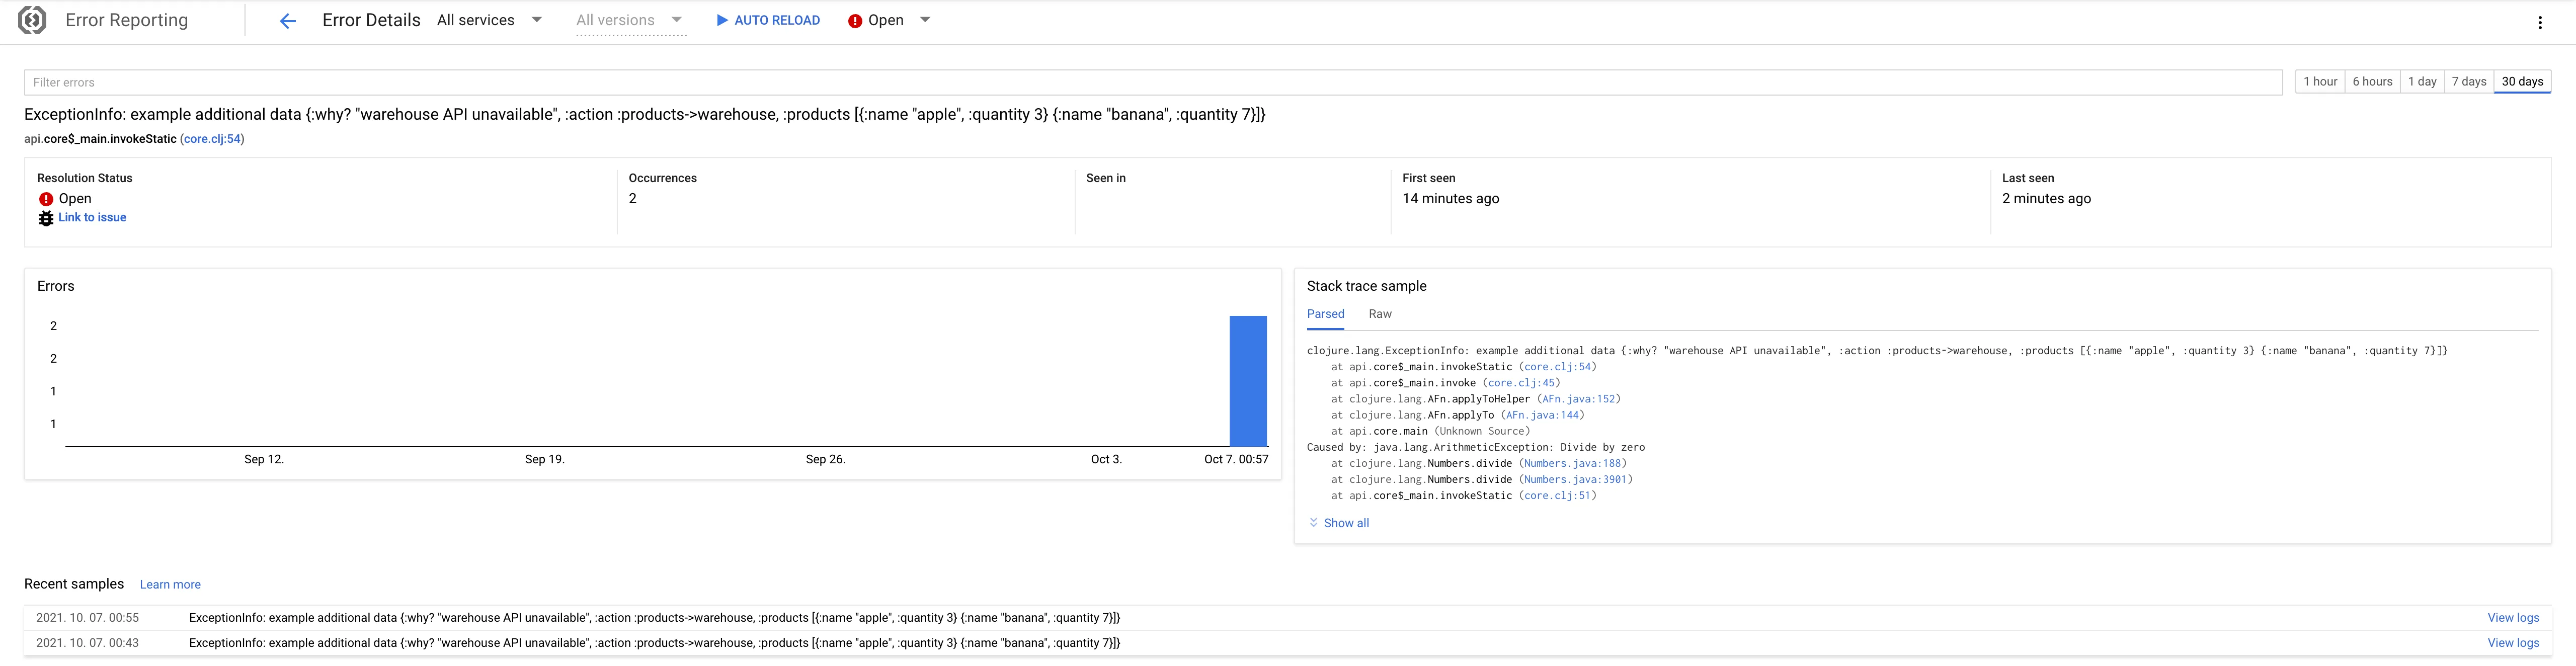Start AUTO RELOAD

(768, 20)
